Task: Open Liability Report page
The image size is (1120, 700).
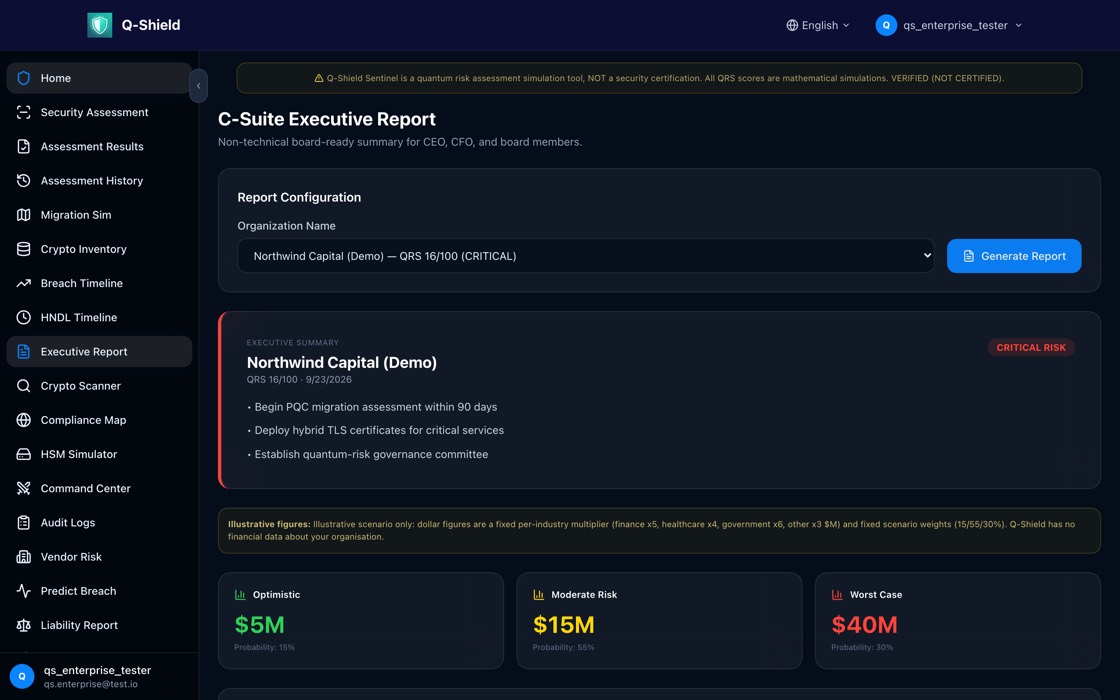Action: pos(99,626)
